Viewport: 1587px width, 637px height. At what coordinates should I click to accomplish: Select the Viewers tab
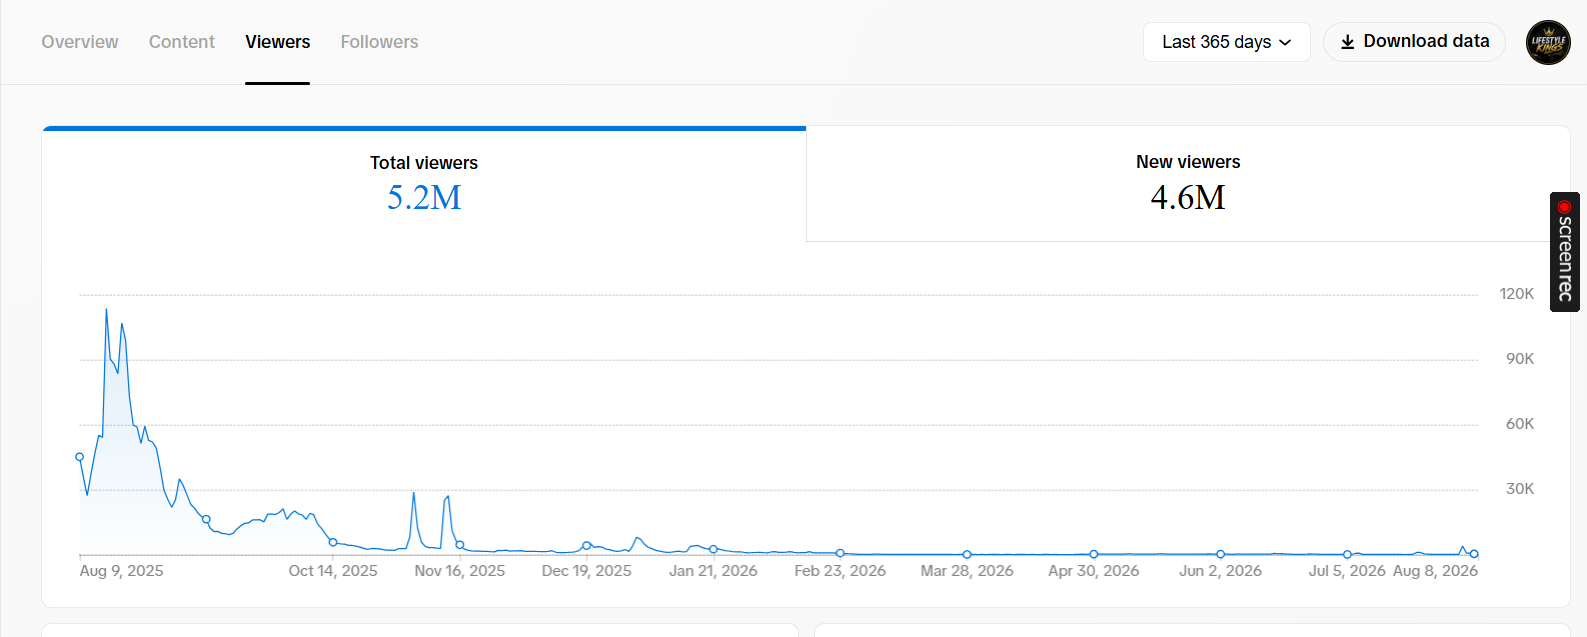tap(278, 42)
